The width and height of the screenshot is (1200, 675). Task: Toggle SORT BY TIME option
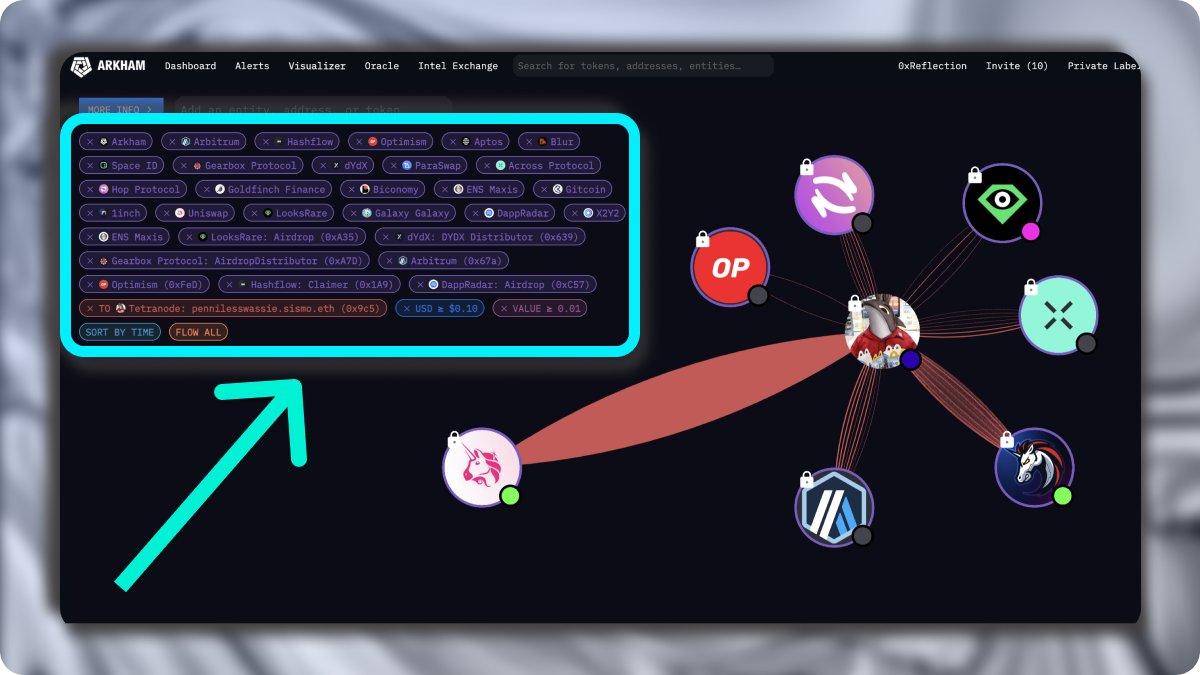pos(120,332)
